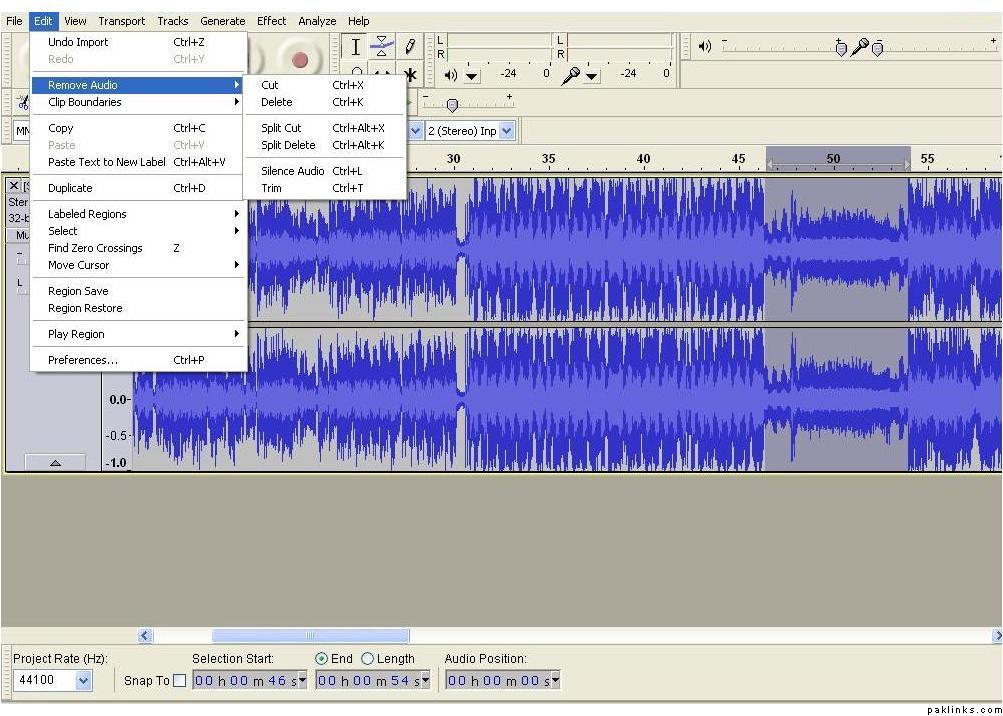The width and height of the screenshot is (1003, 716).
Task: Click the red Record button
Action: click(x=299, y=59)
